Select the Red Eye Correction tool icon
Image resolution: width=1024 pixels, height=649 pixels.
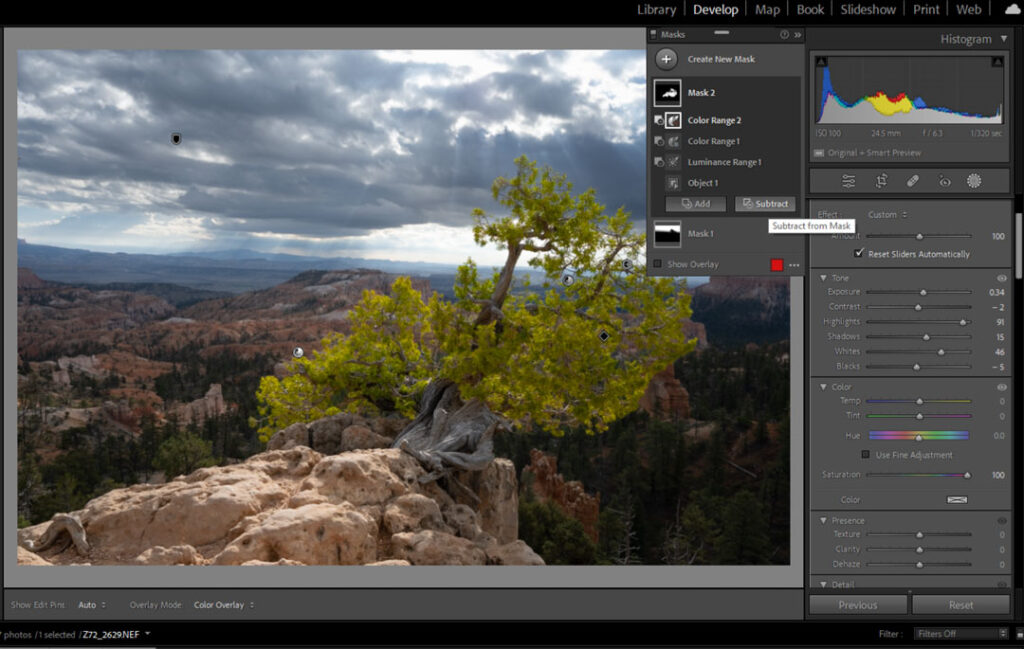click(944, 182)
